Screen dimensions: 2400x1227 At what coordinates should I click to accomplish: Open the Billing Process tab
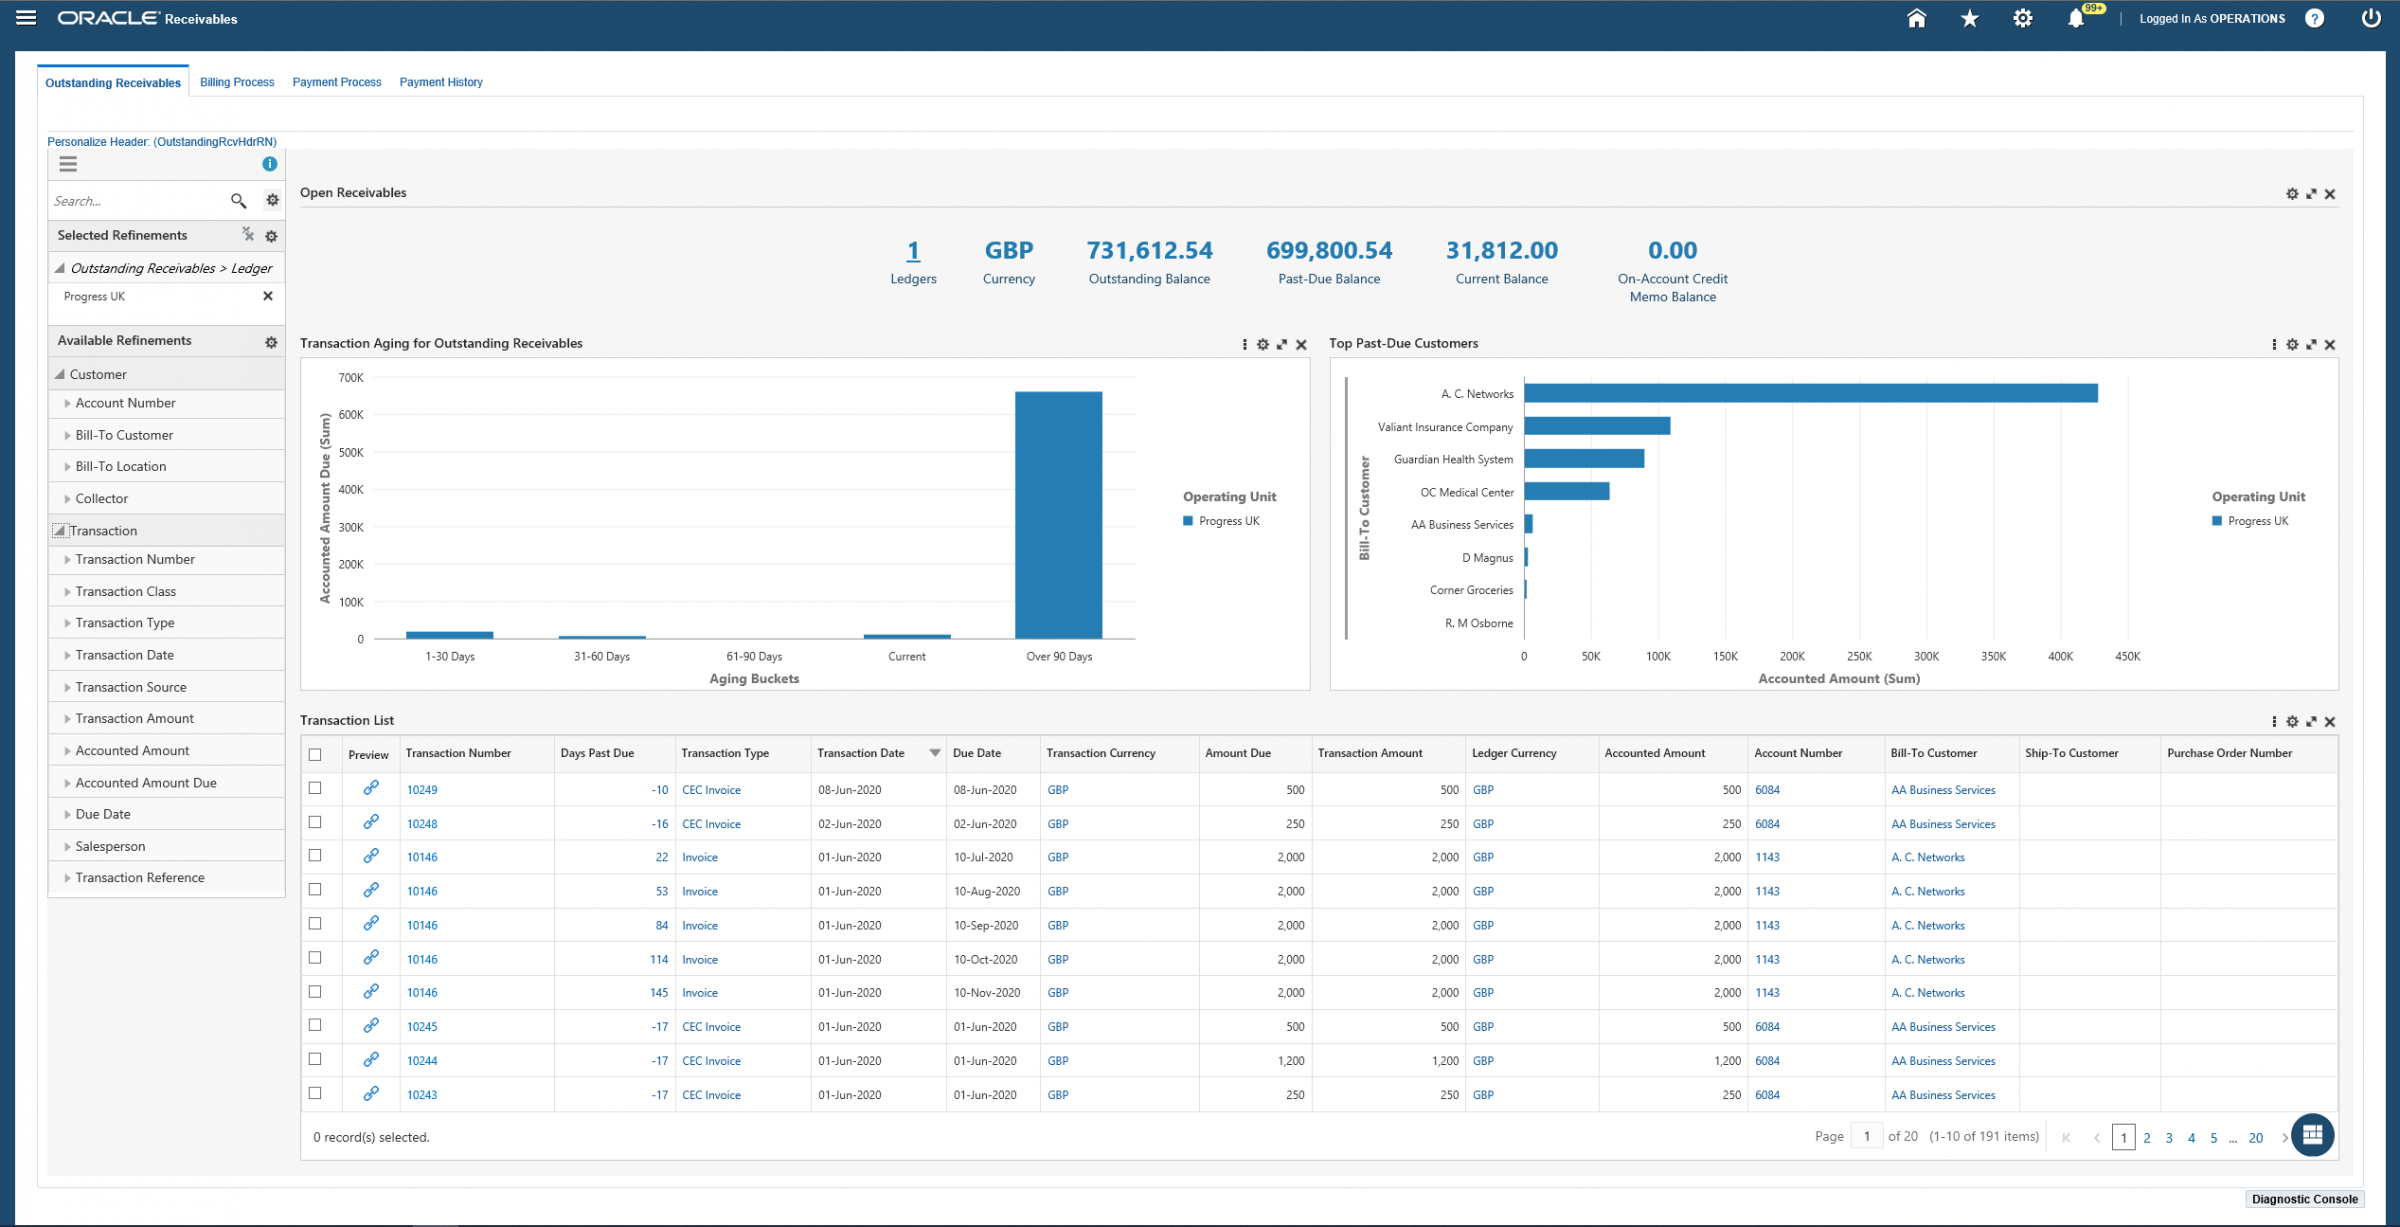tap(236, 82)
